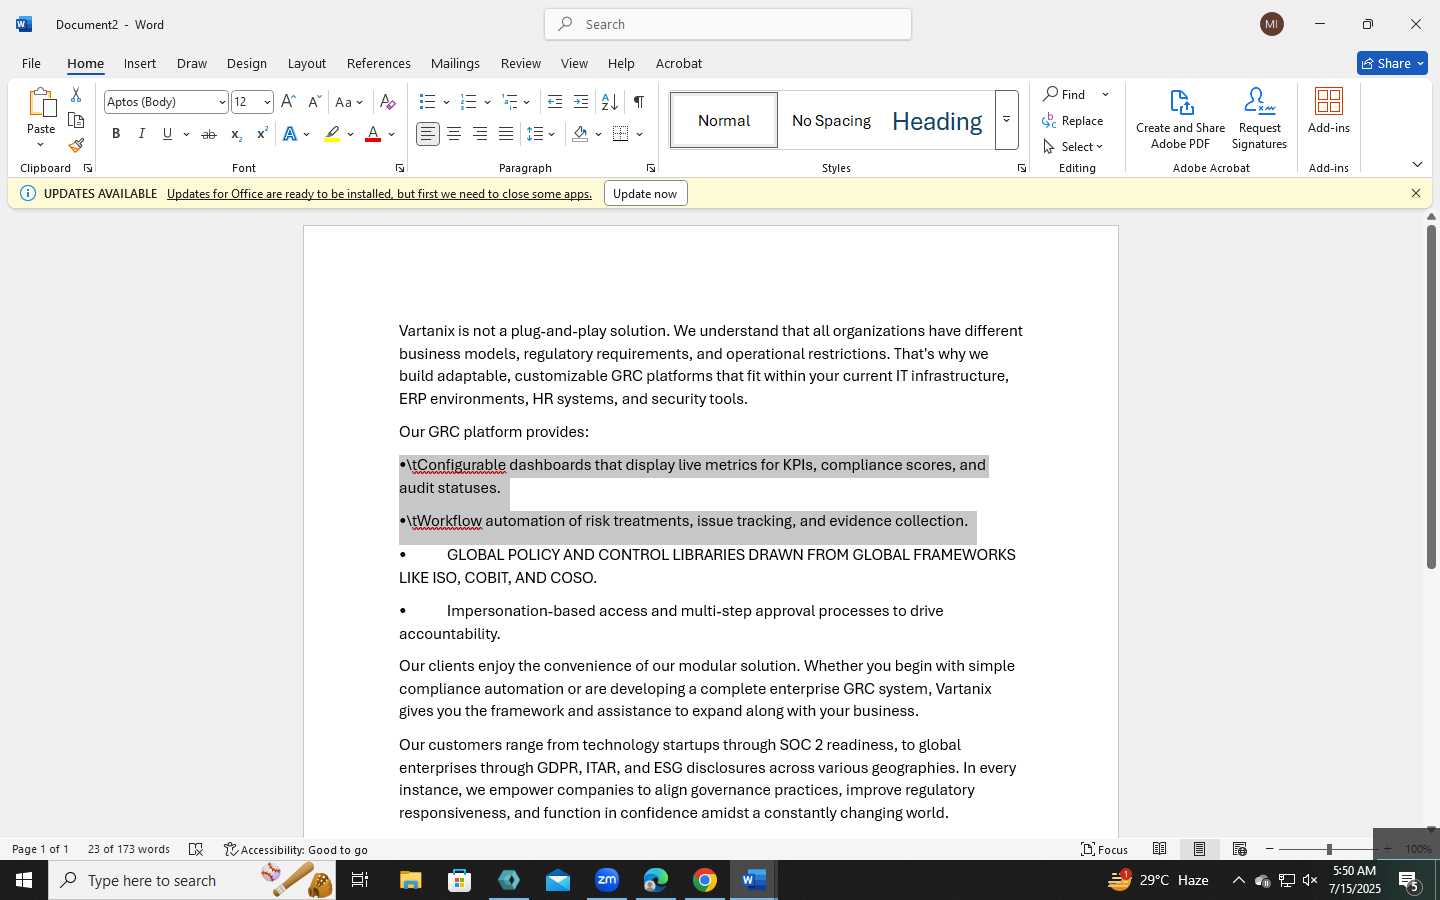
Task: Sort the selected text alphabetically
Action: (609, 102)
